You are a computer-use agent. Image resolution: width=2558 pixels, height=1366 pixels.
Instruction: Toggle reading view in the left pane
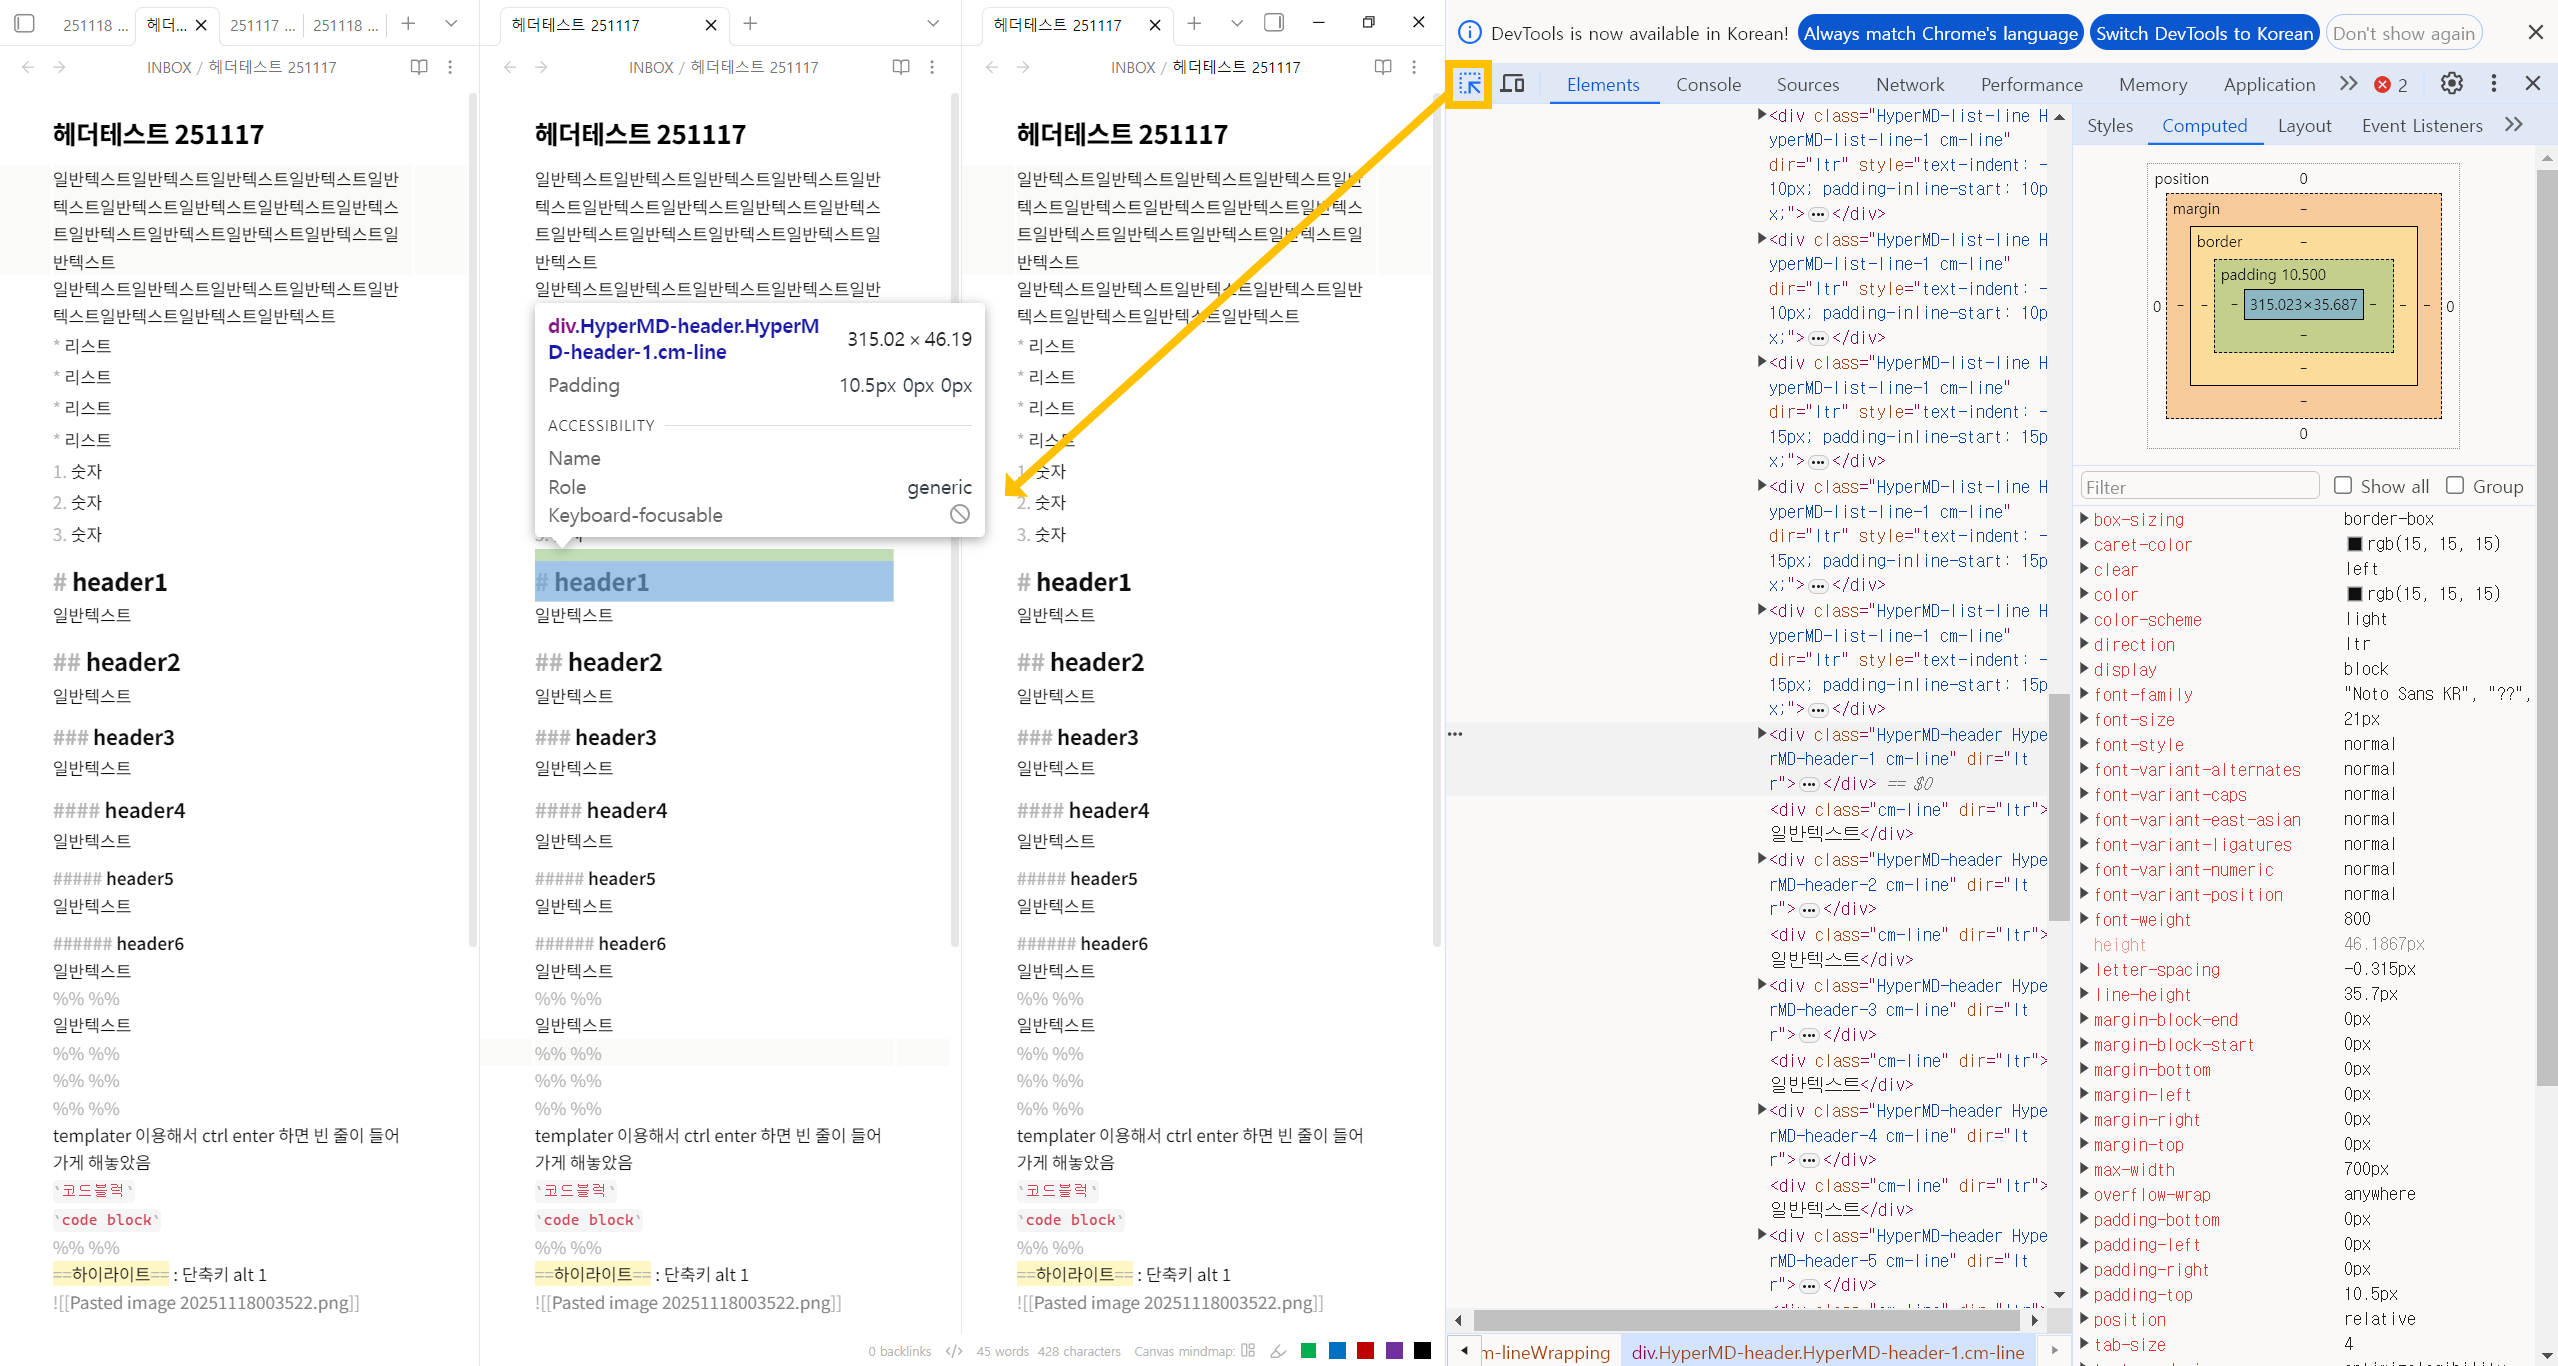tap(419, 67)
